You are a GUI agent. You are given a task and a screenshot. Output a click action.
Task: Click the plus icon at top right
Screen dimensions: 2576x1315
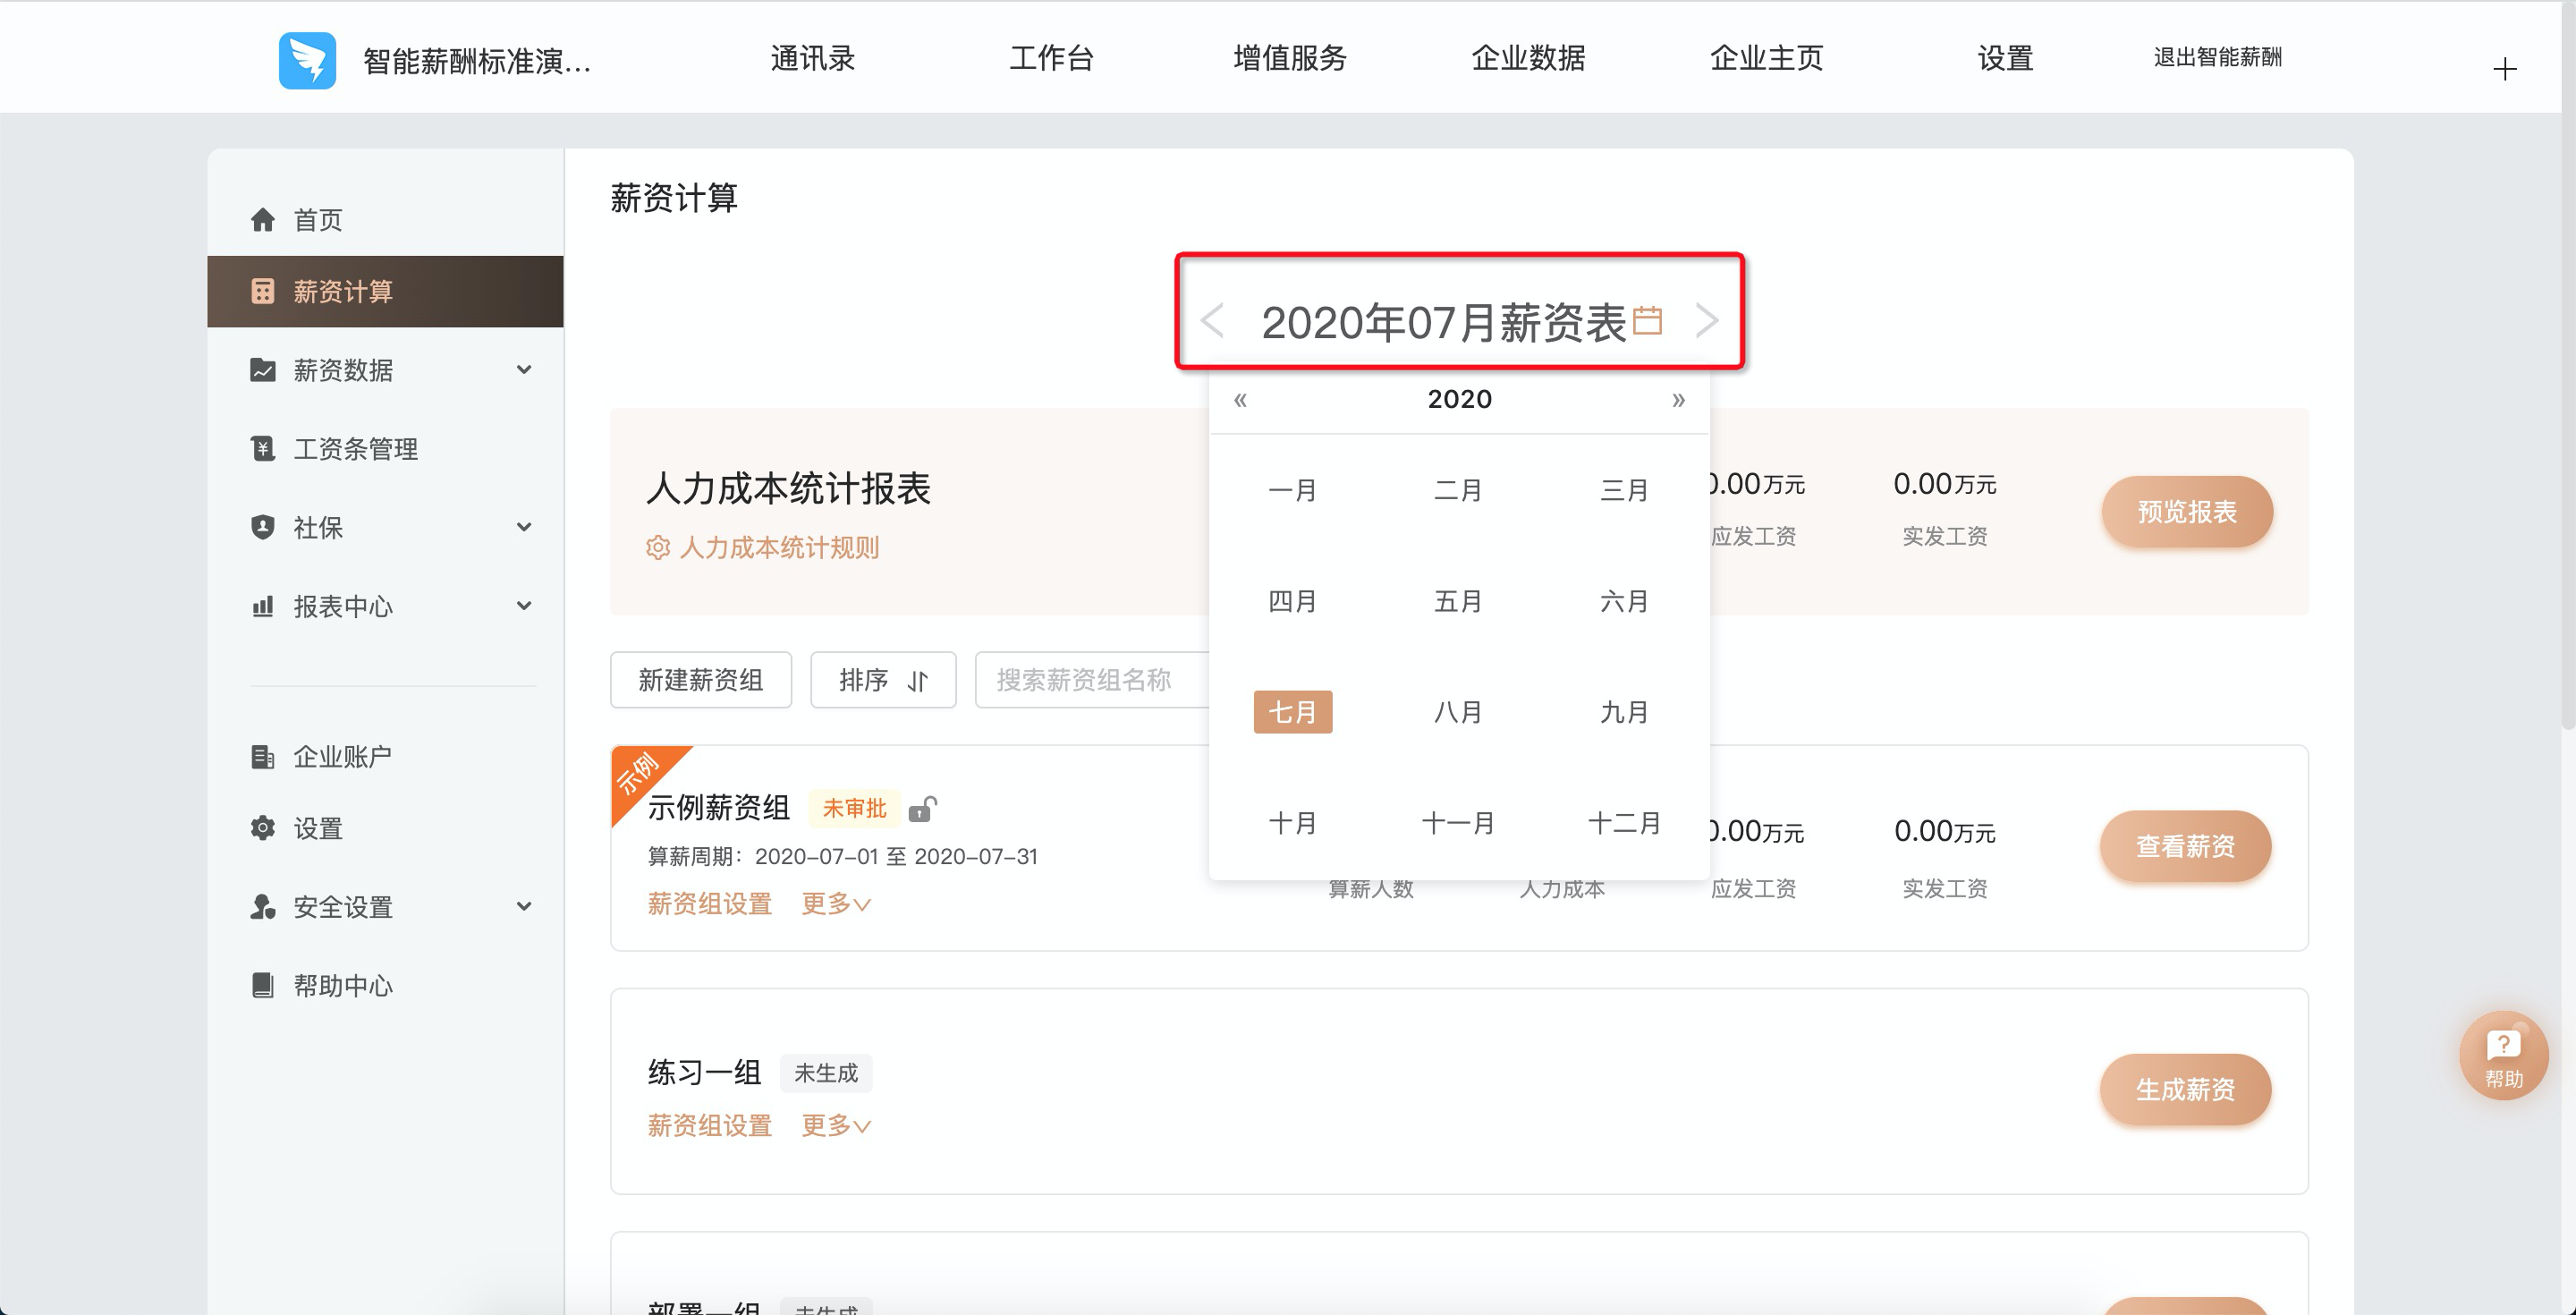(x=2504, y=70)
